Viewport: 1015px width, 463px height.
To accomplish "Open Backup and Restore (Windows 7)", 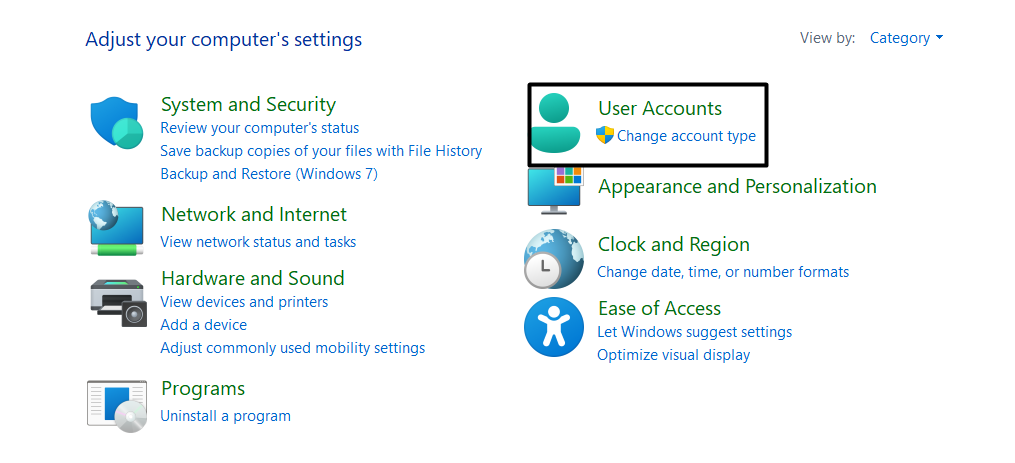I will [x=269, y=174].
